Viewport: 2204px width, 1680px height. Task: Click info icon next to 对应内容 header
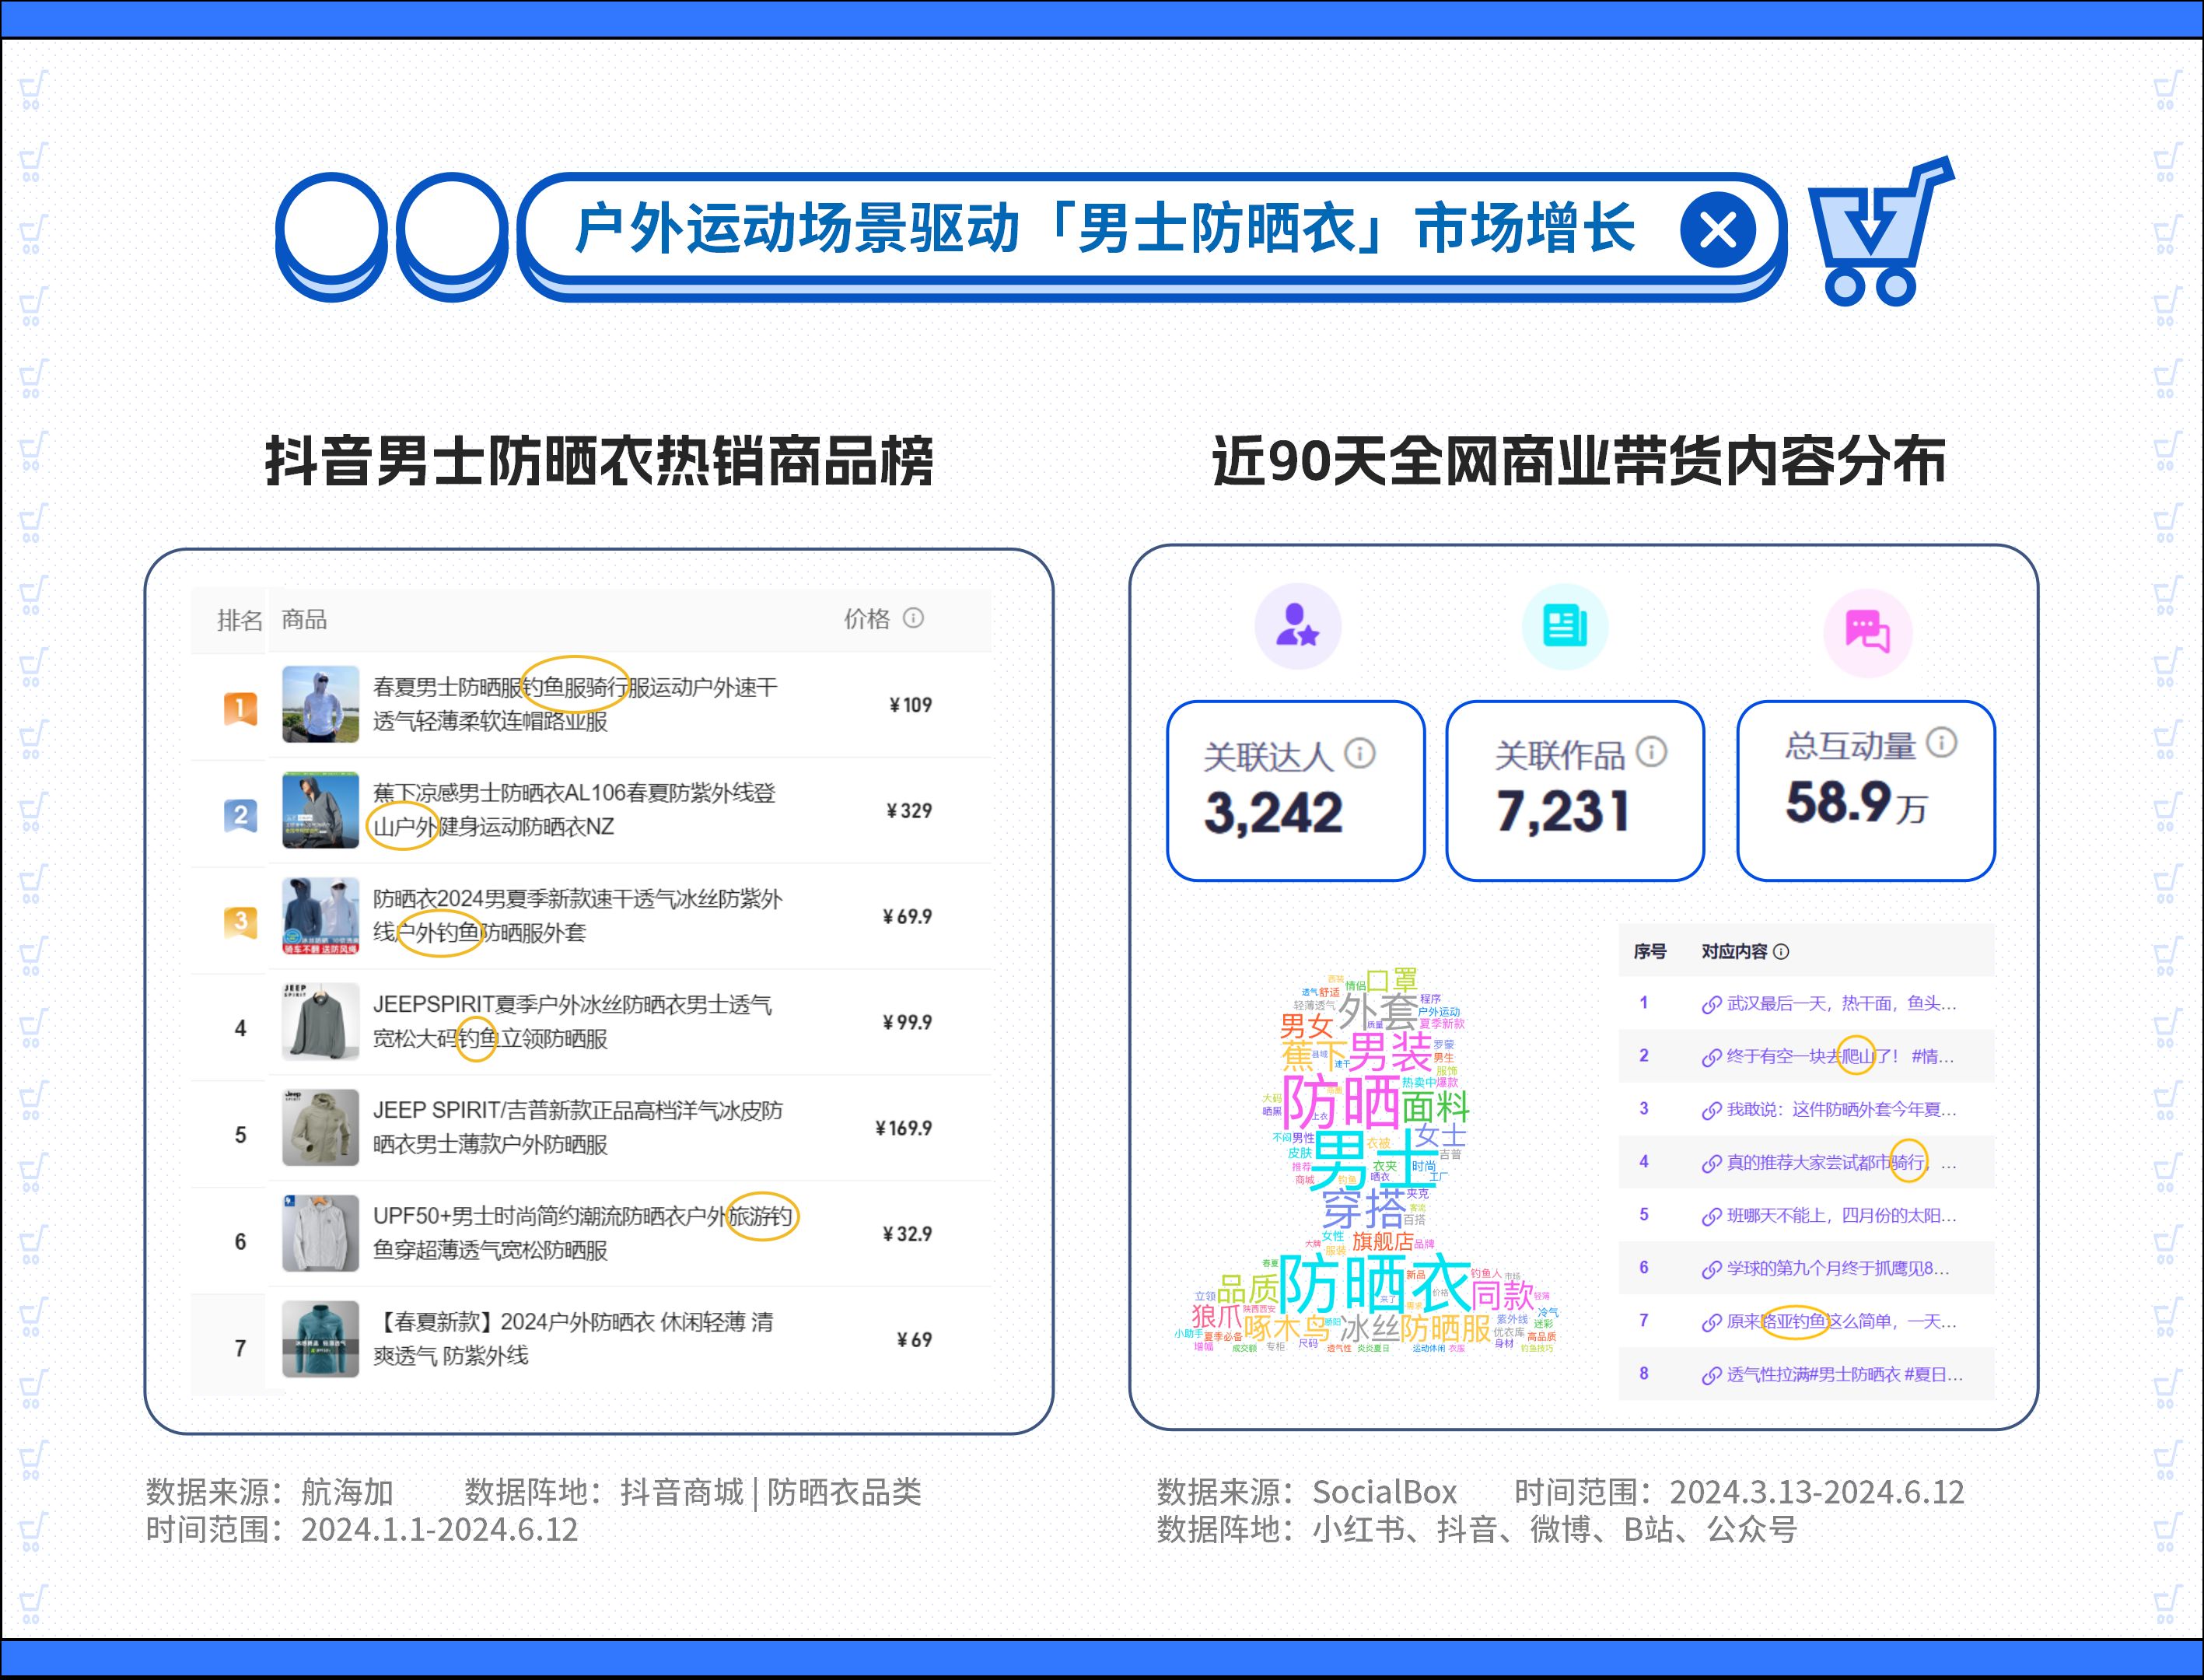point(1781,952)
